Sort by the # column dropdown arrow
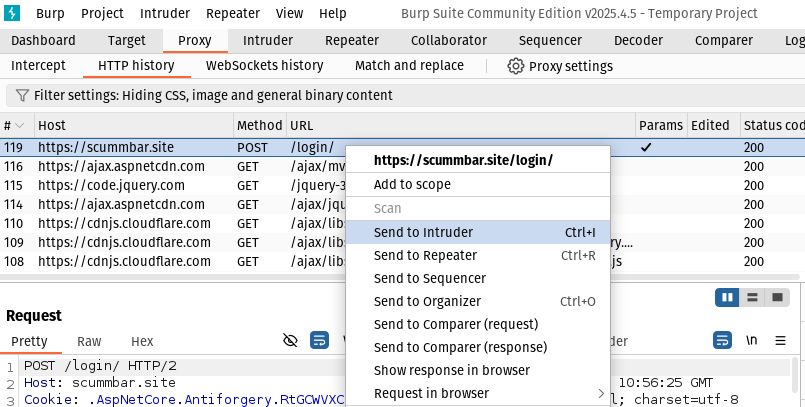The image size is (805, 407). tap(20, 126)
